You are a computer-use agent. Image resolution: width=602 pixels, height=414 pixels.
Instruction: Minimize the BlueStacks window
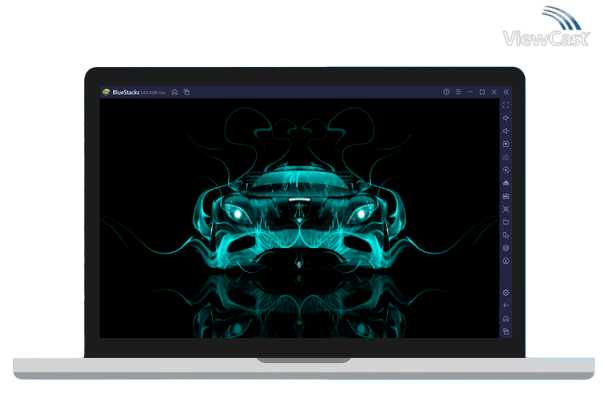coord(470,92)
